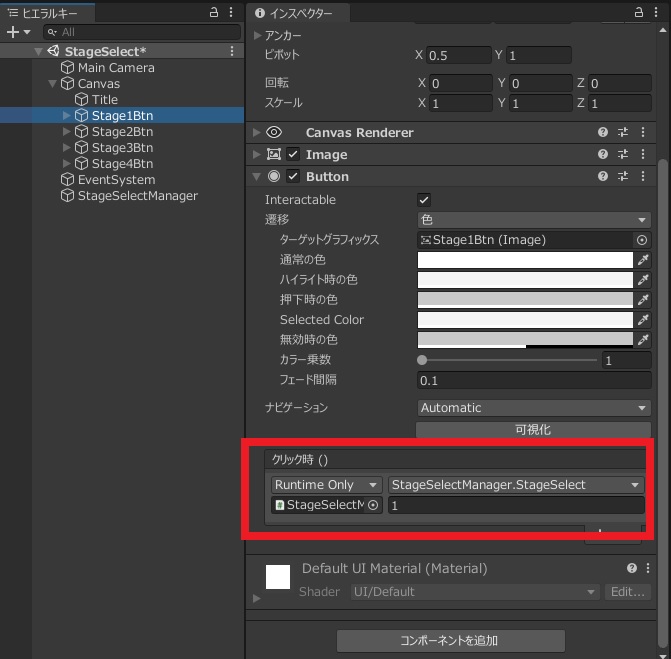
Task: Click the normal color swatch
Action: (x=525, y=260)
